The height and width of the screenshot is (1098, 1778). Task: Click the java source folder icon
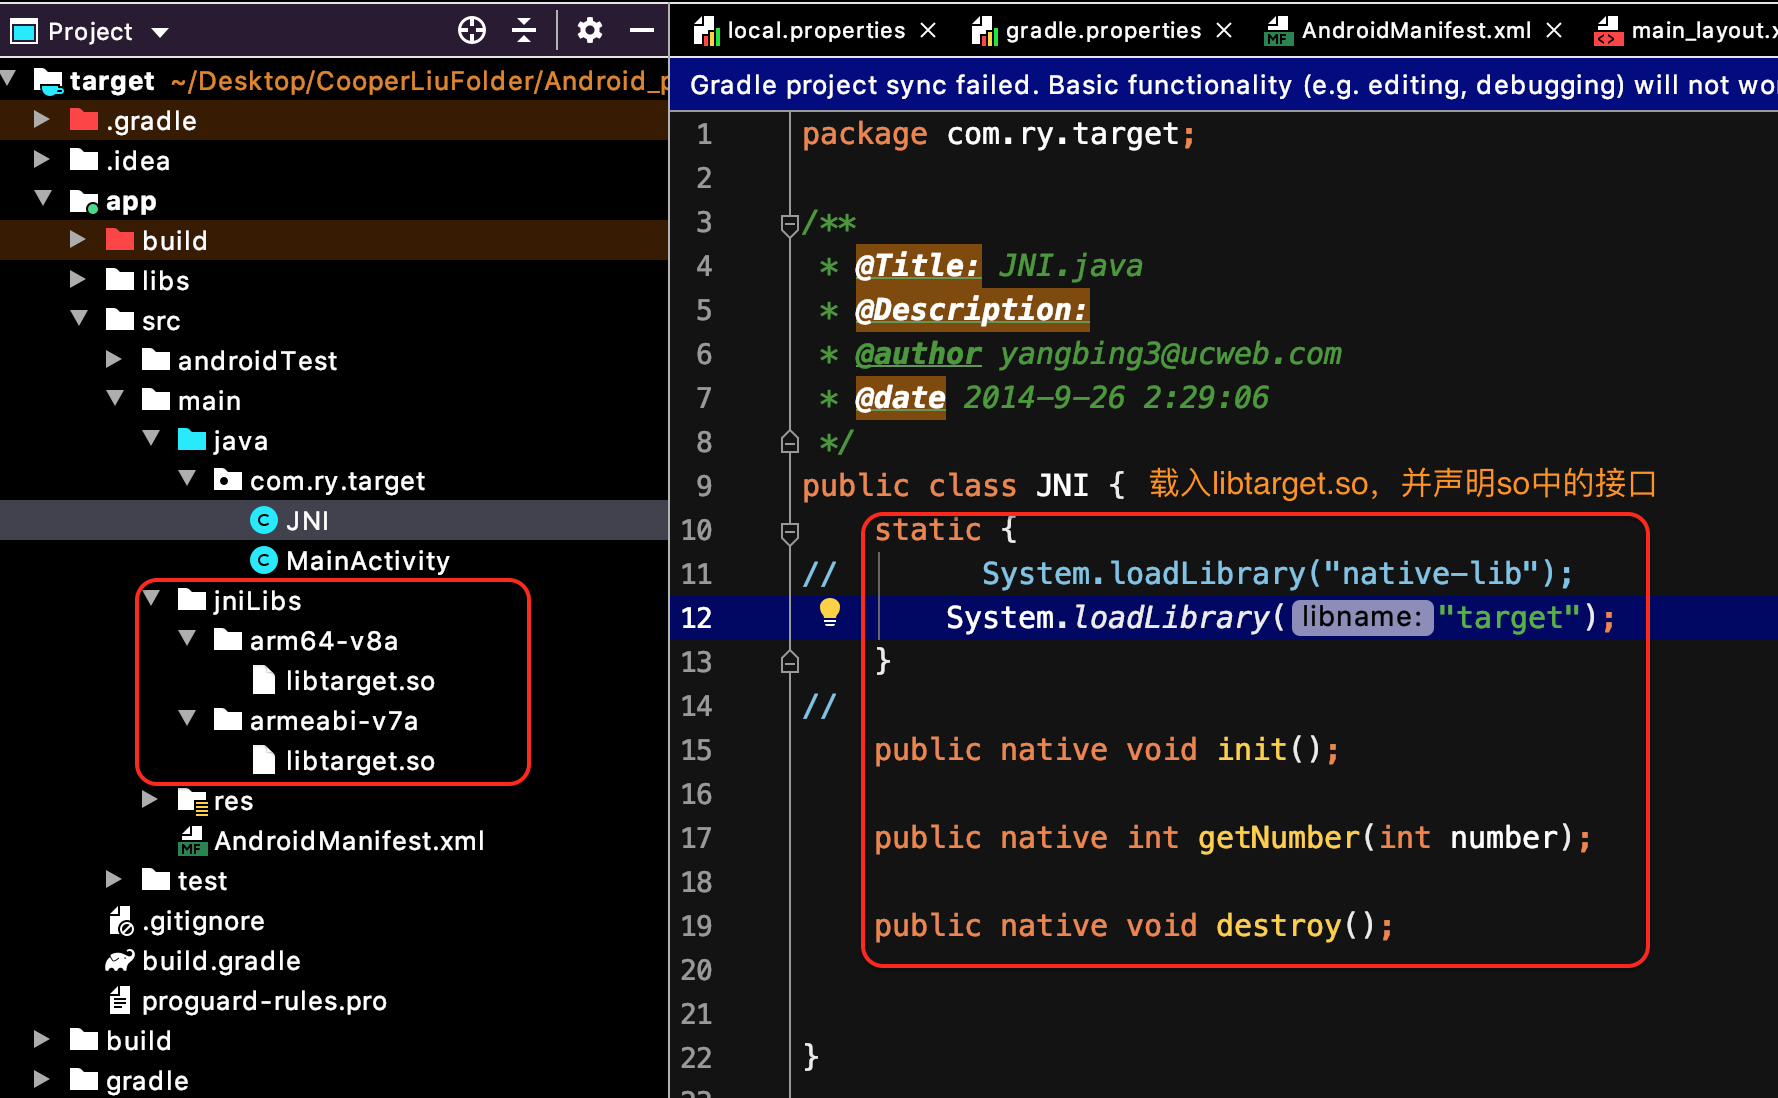(x=192, y=439)
